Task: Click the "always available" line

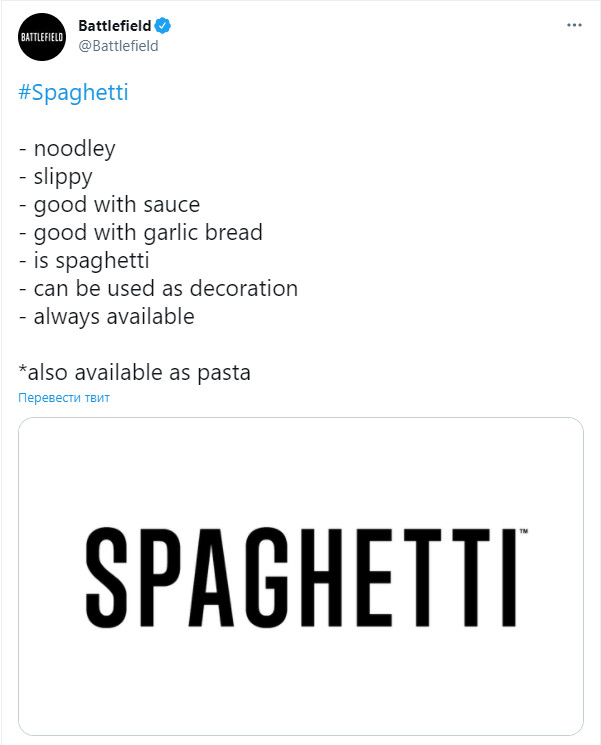Action: point(106,317)
